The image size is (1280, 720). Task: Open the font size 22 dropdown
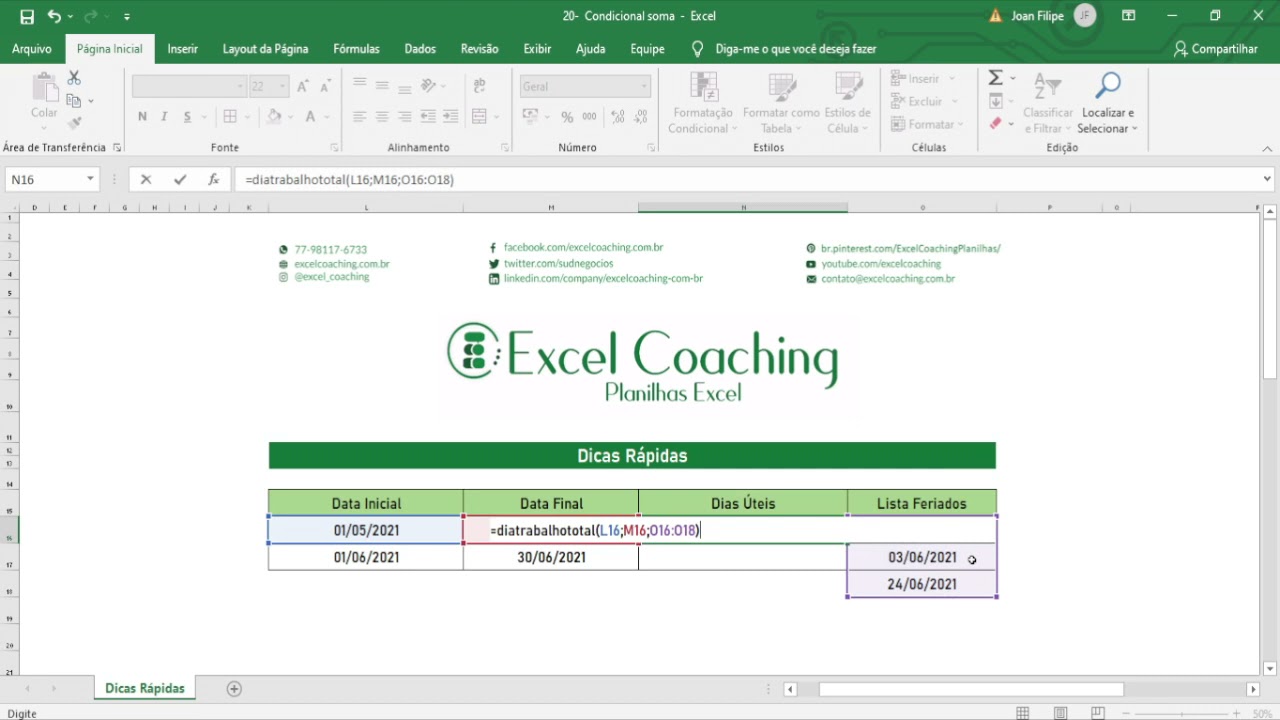click(x=284, y=87)
